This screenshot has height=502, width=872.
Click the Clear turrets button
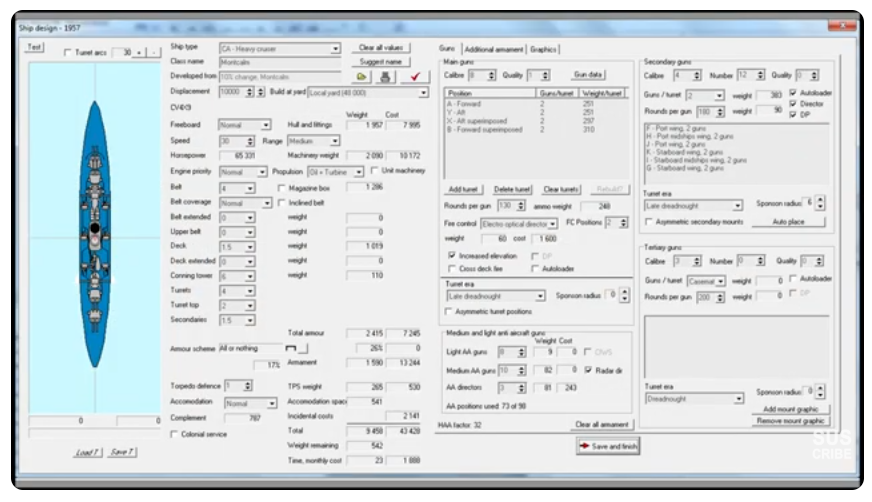click(561, 190)
